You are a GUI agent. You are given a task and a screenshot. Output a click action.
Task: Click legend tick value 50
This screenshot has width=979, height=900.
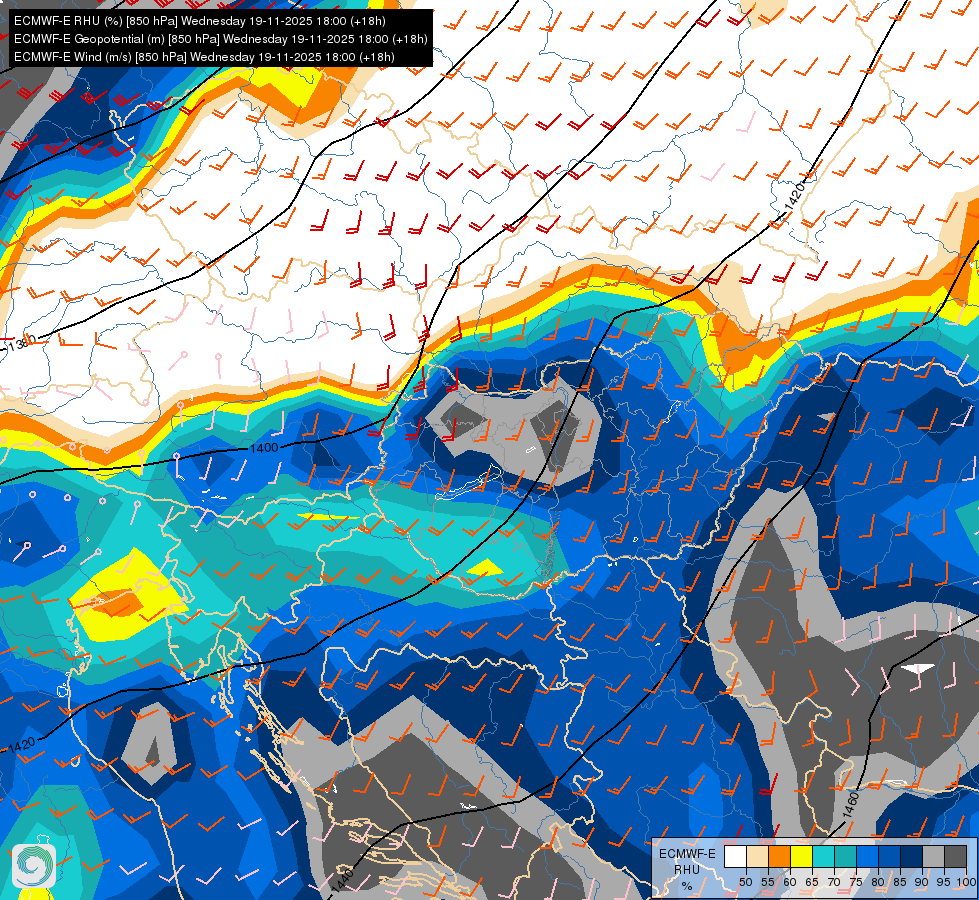coord(745,882)
